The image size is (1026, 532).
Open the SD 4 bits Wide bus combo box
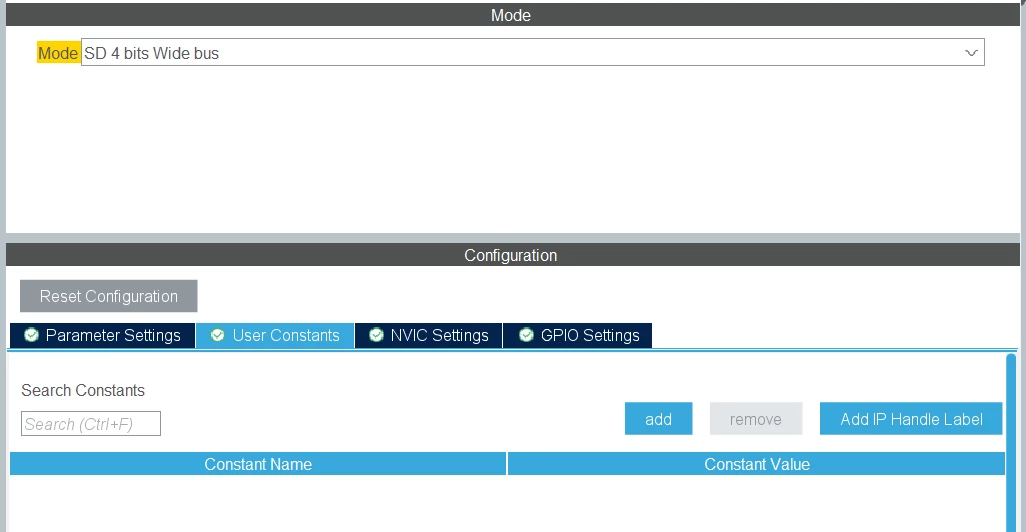point(533,52)
